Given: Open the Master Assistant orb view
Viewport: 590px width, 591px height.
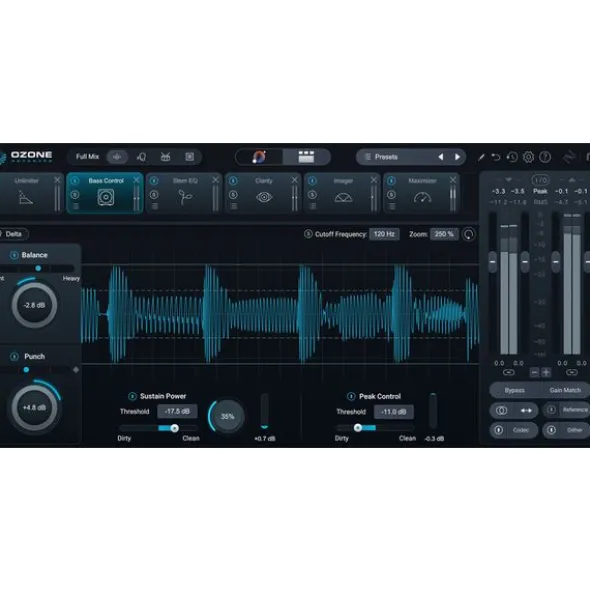Looking at the screenshot, I should [x=259, y=157].
